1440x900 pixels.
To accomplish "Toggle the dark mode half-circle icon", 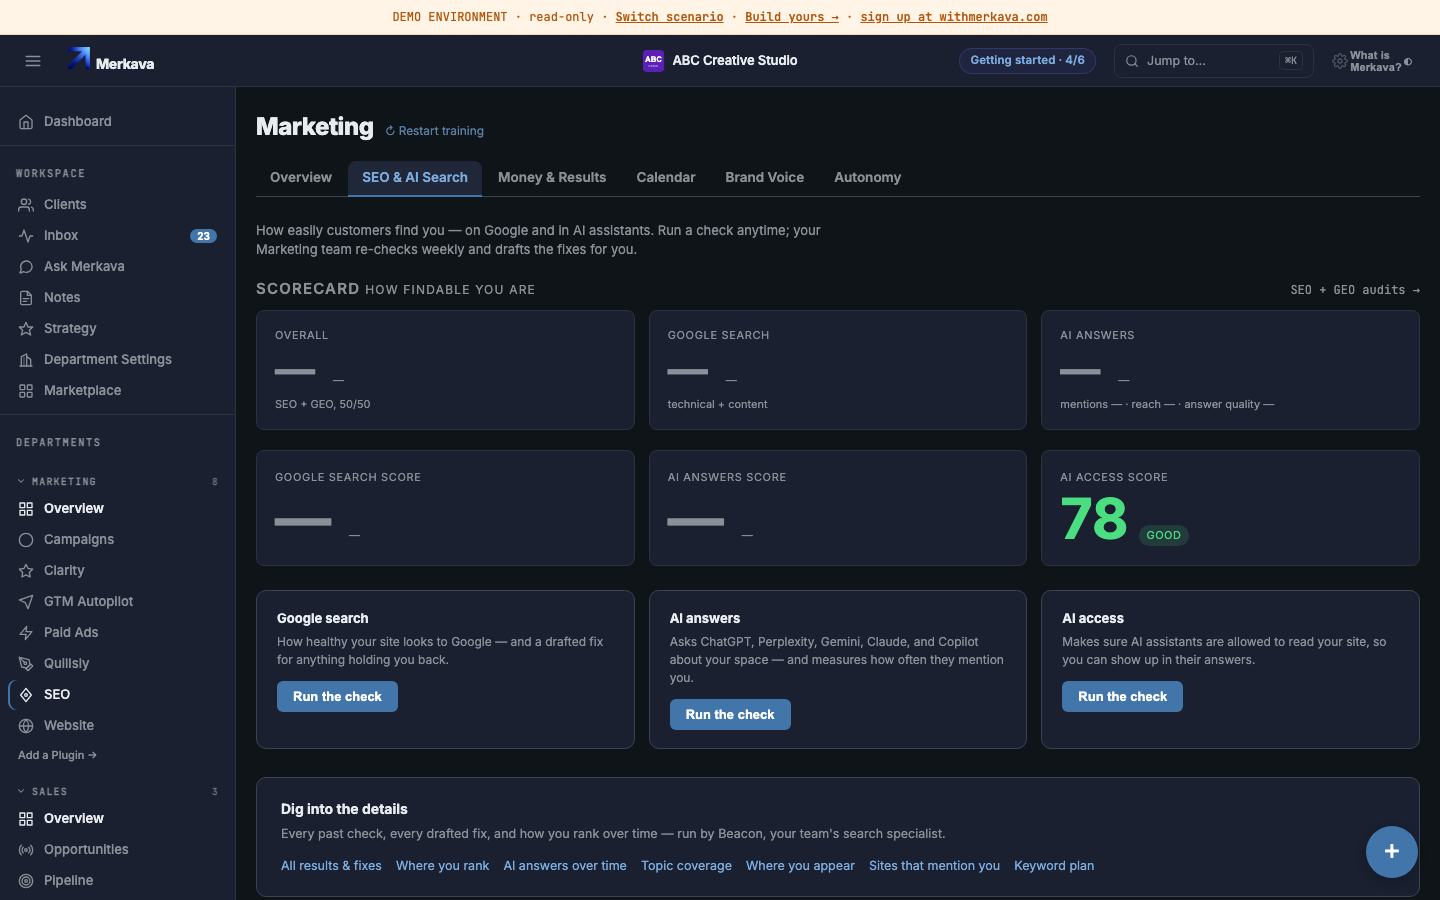I will point(1408,62).
